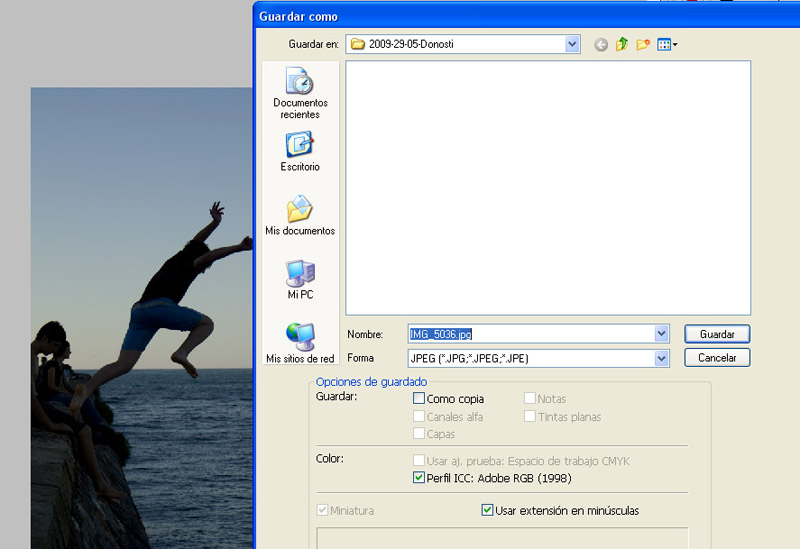Toggle the Tintas planas checkbox
Viewport: 800px width, 549px height.
530,416
